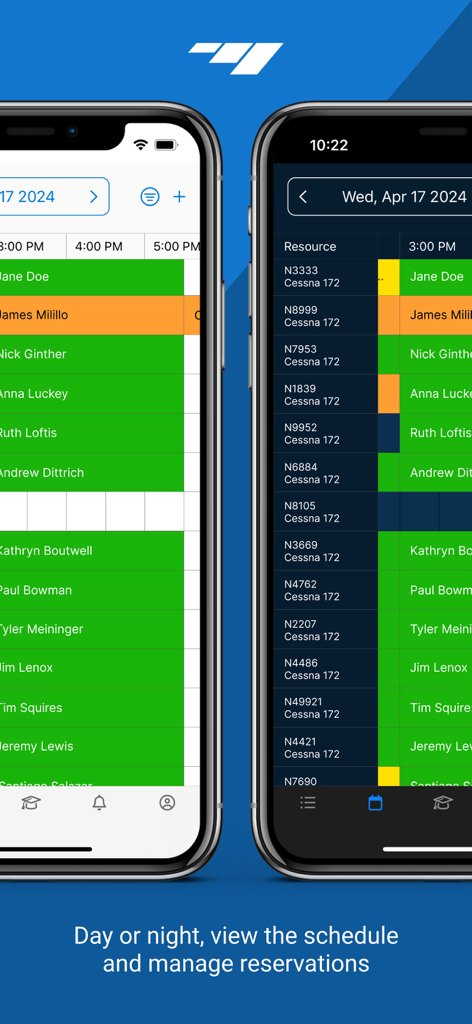Select the Resource column header

[325, 246]
